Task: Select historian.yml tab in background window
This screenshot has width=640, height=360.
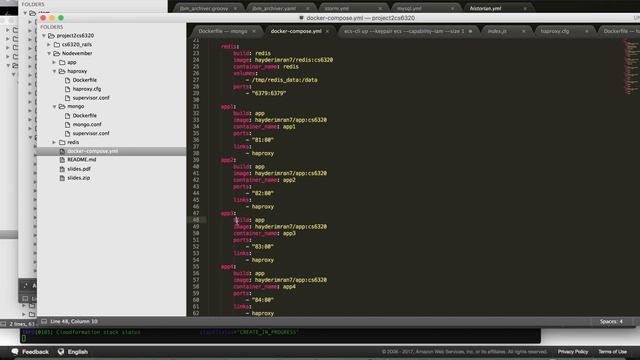Action: (x=485, y=8)
